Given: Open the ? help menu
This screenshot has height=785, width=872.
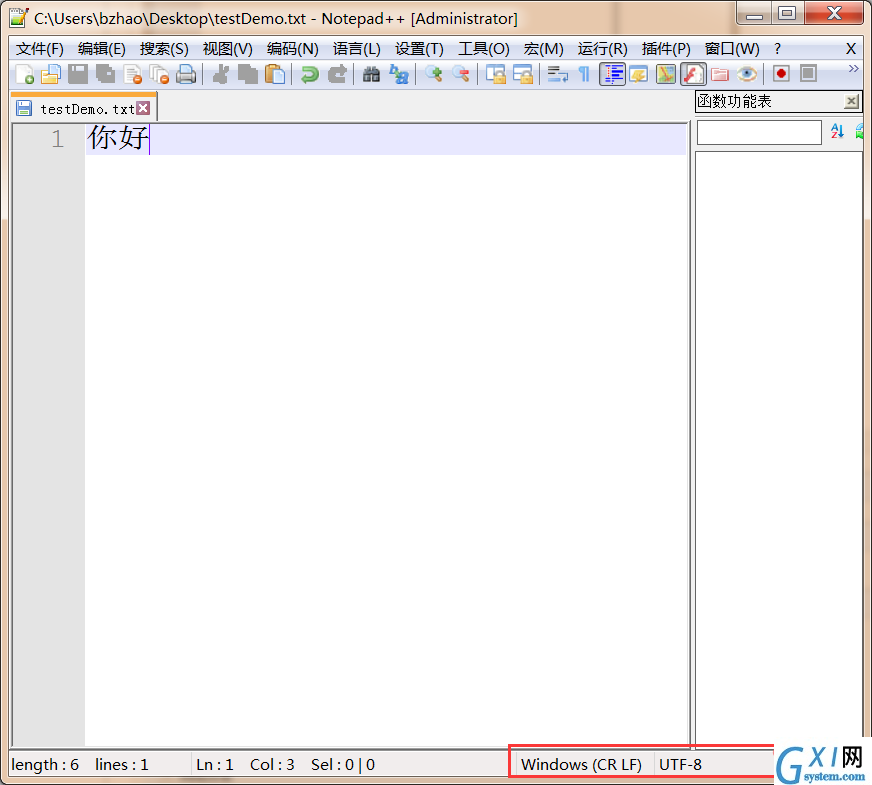Looking at the screenshot, I should coord(777,49).
